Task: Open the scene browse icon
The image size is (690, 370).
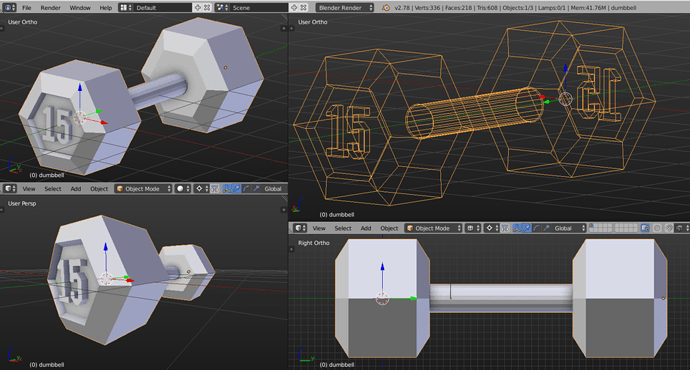Action: [x=222, y=7]
